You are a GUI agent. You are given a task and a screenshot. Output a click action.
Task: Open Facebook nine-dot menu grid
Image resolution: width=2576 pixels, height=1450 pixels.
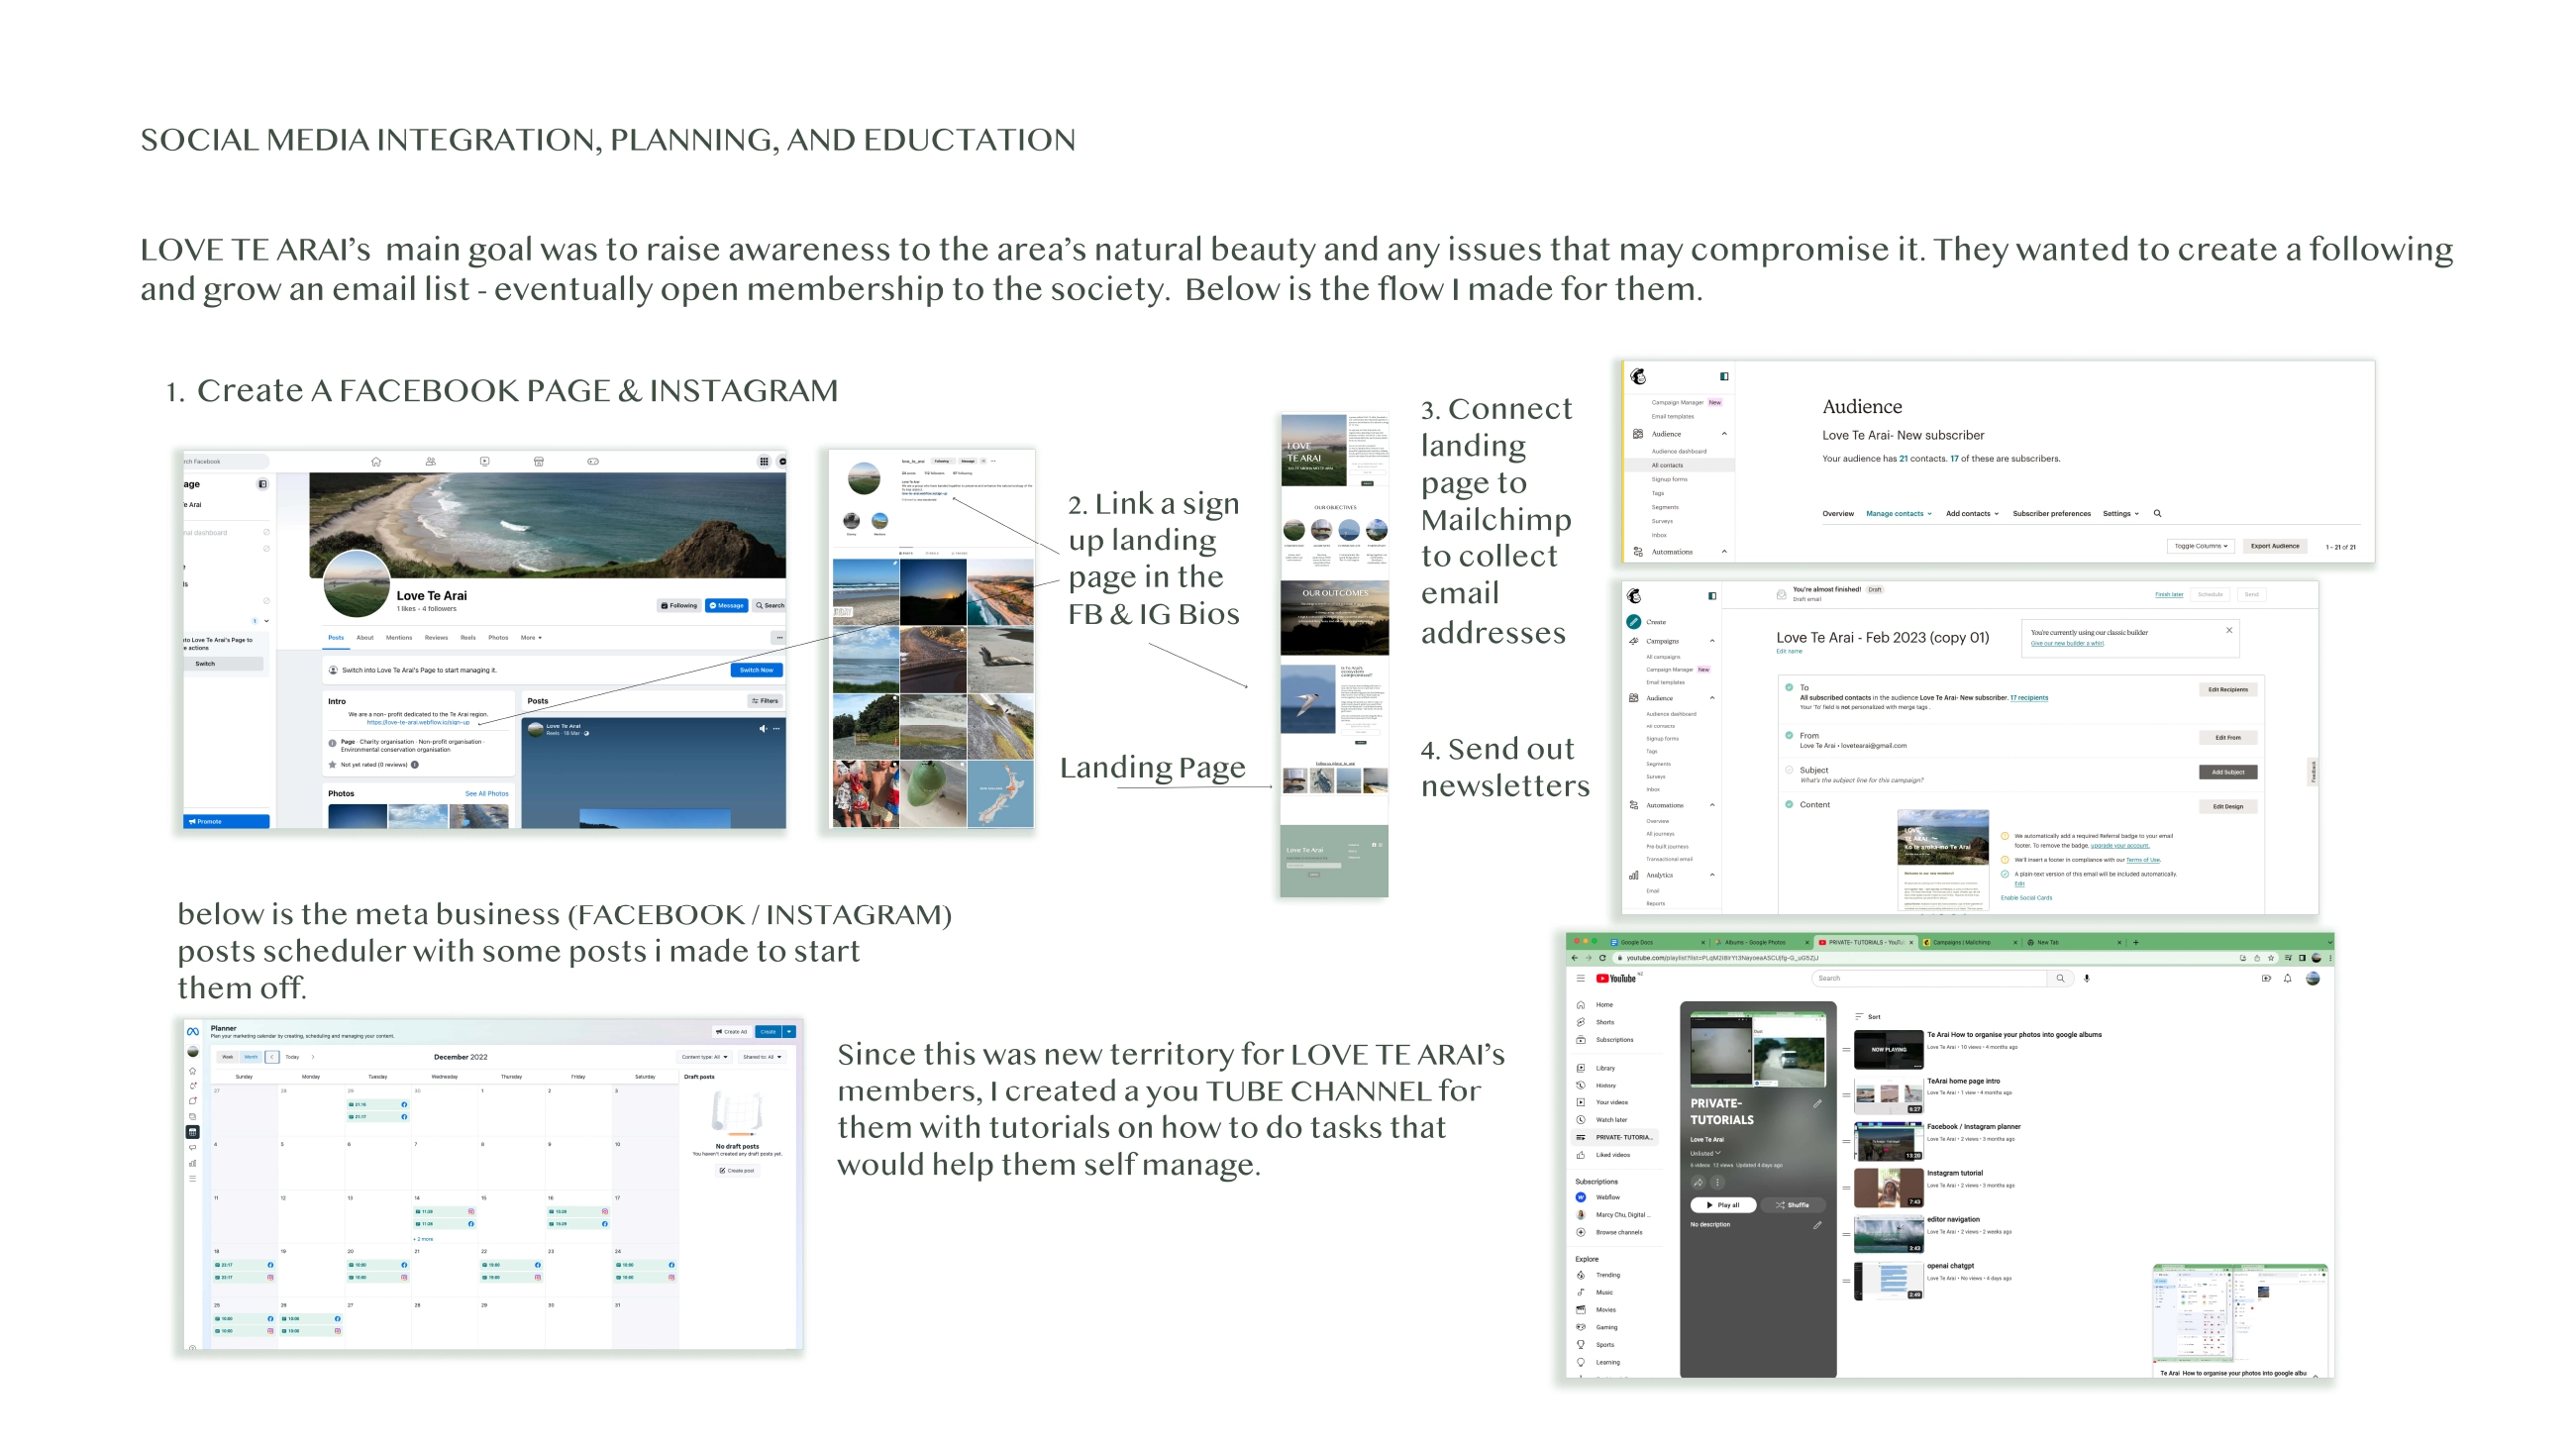tap(764, 461)
